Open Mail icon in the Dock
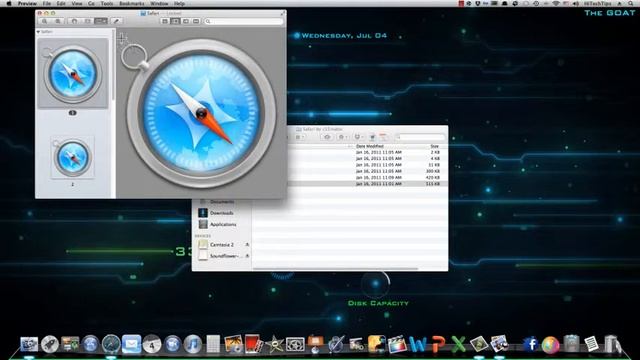640x360 pixels. 131,344
